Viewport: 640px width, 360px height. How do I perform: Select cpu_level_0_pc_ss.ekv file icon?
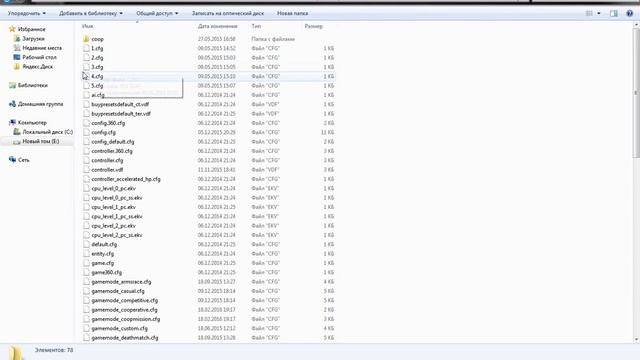tap(86, 198)
